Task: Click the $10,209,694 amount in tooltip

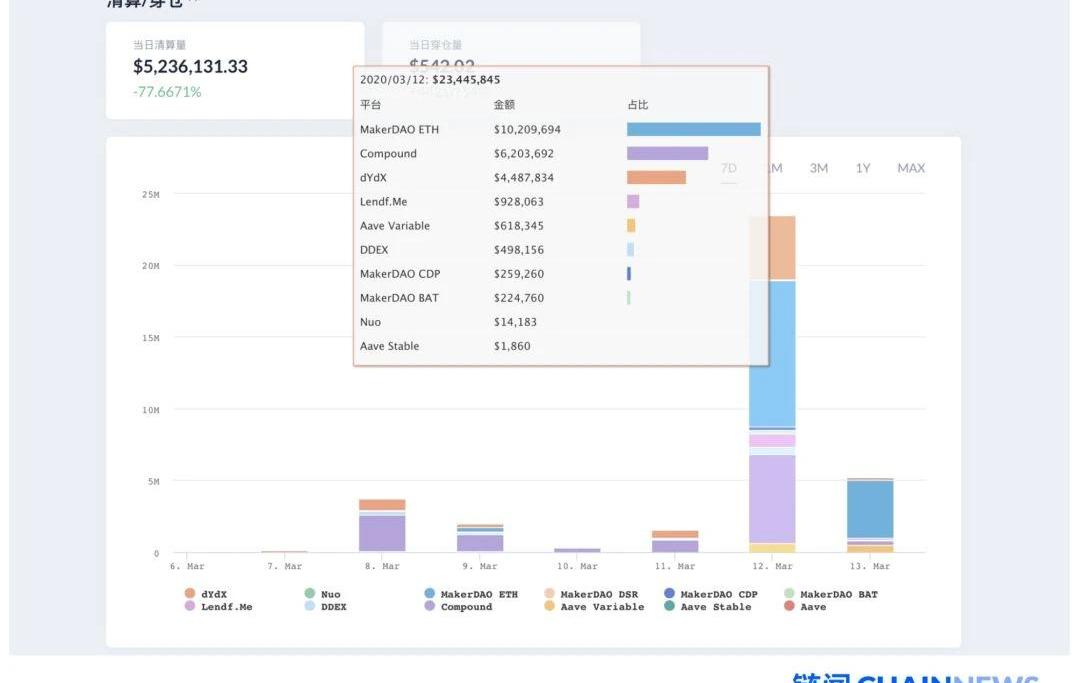Action: click(527, 129)
